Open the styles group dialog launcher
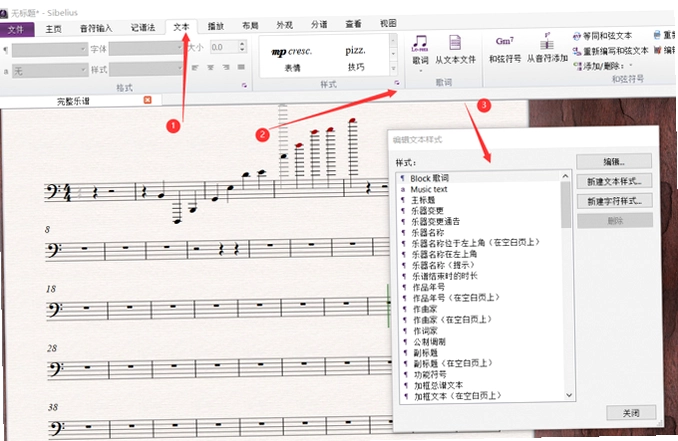 coord(397,83)
